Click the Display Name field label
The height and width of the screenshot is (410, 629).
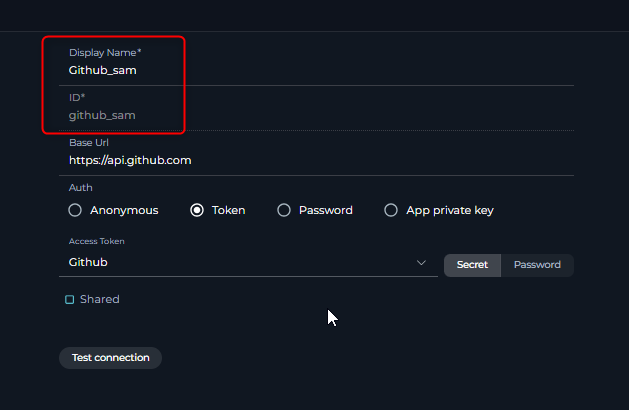[105, 52]
